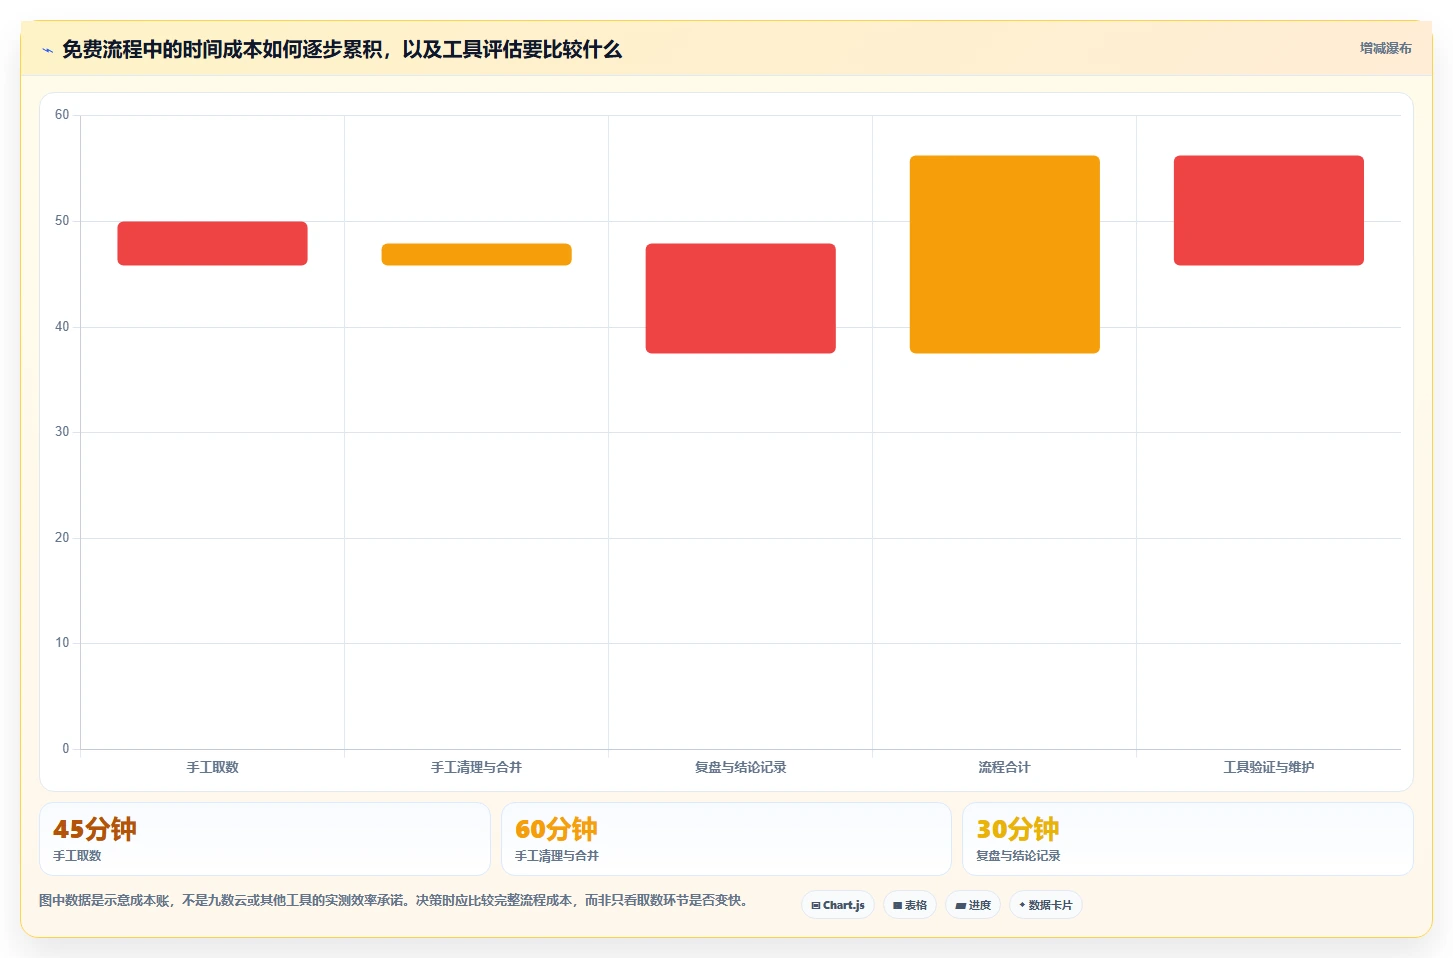The width and height of the screenshot is (1453, 958).
Task: Click the footnote text starting 图中数据是示意成本账
Action: (393, 900)
